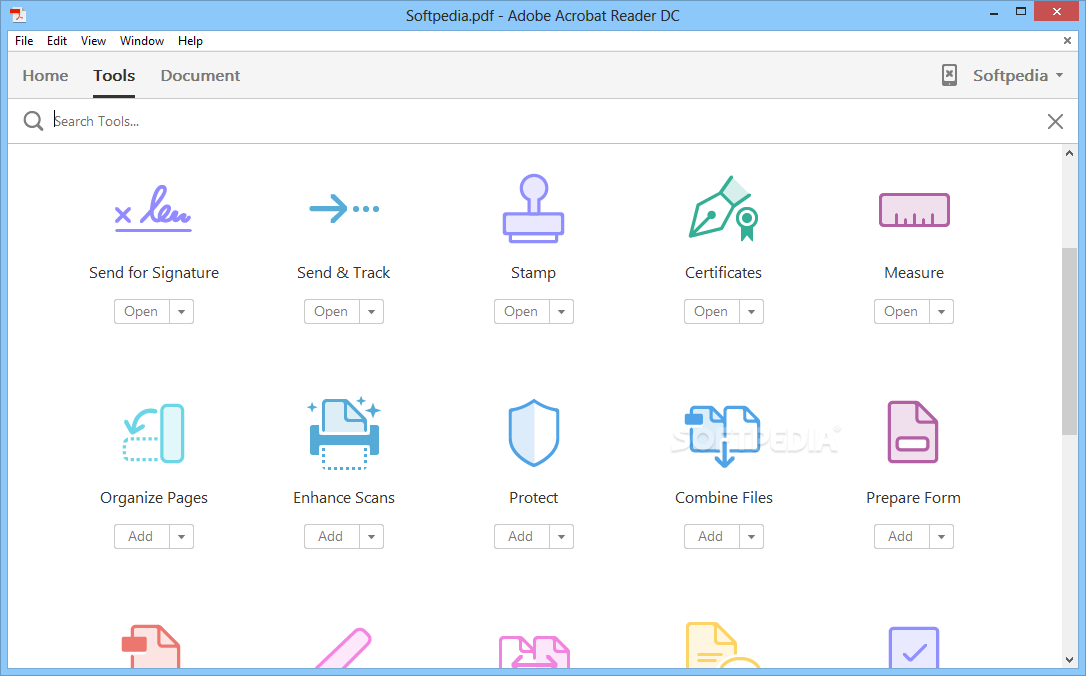Image resolution: width=1086 pixels, height=676 pixels.
Task: Click the Organize Pages label
Action: (154, 498)
